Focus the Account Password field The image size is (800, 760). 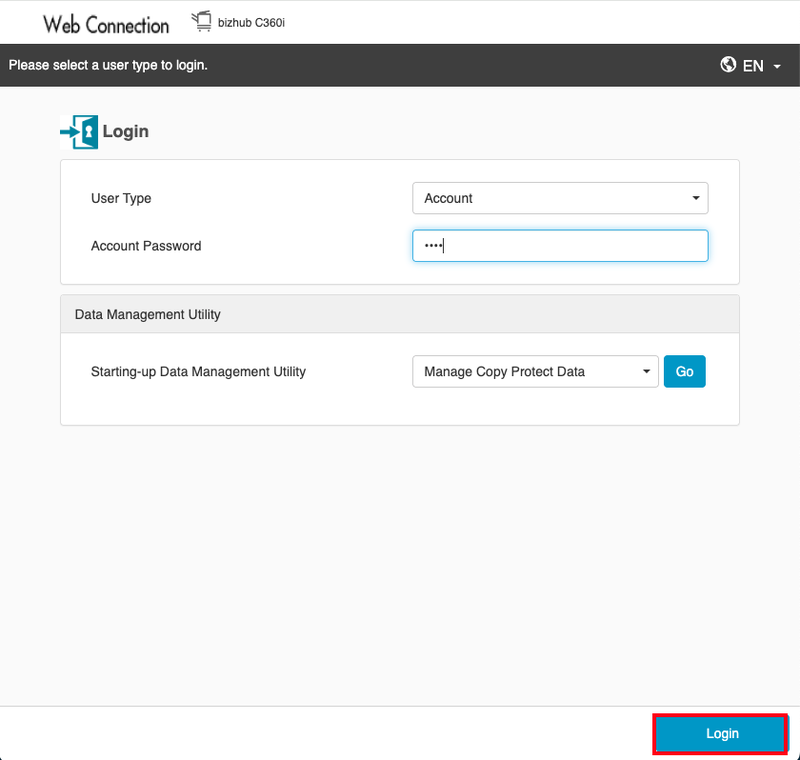560,246
